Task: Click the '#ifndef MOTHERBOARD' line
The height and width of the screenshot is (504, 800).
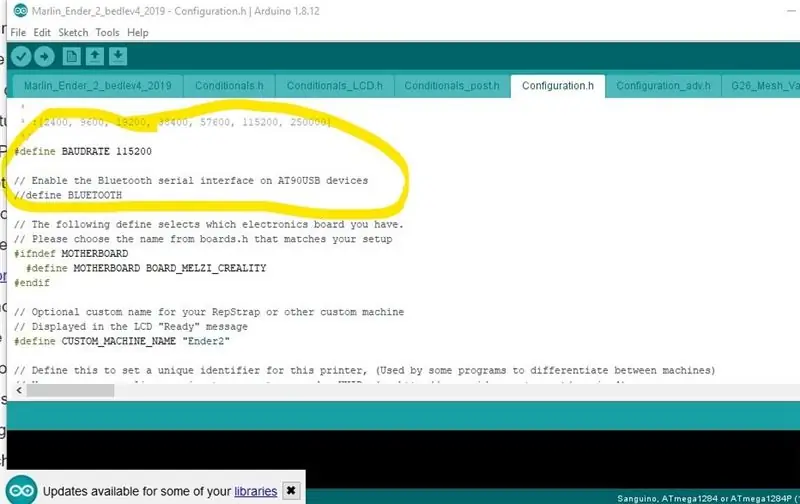Action: [x=71, y=254]
